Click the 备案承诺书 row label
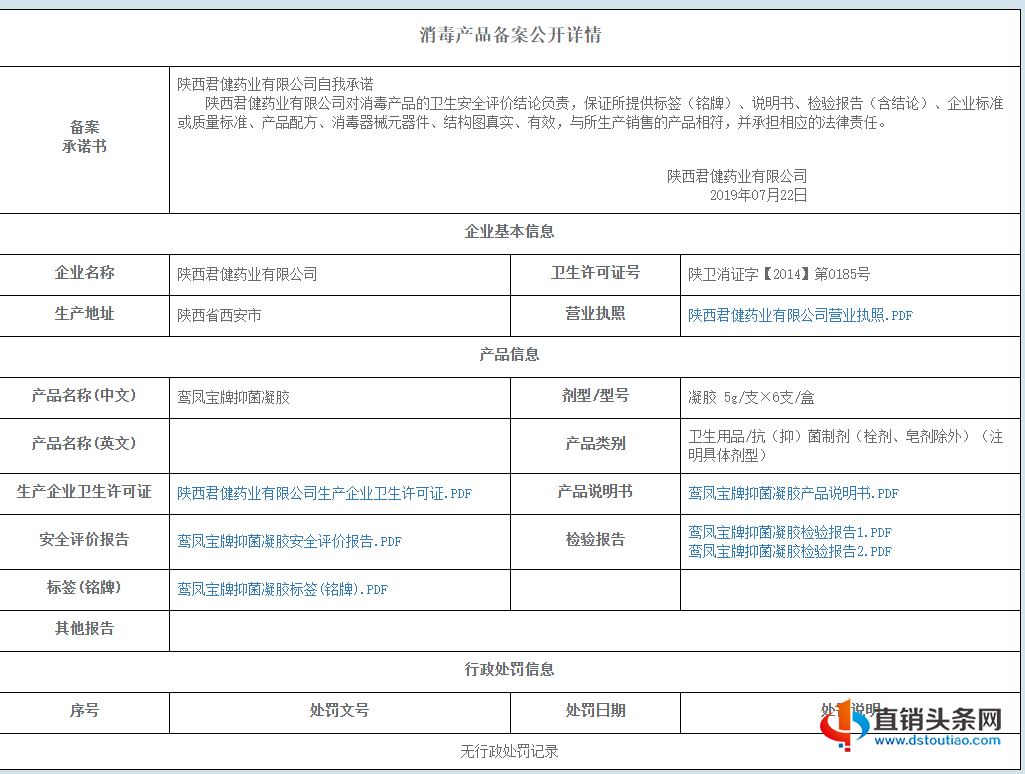Screen dimensions: 1025x774 pos(84,137)
